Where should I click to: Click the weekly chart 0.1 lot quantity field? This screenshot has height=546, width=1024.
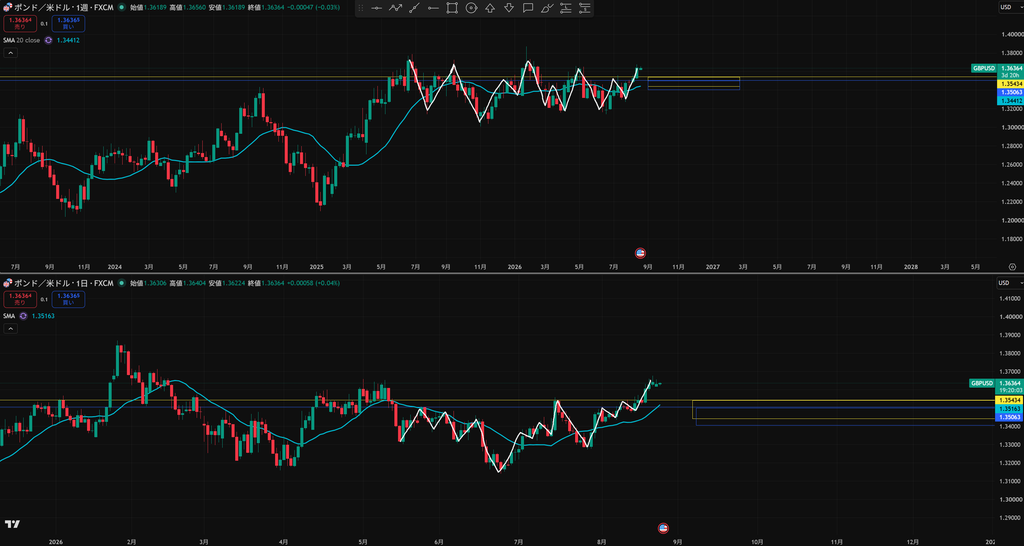44,24
